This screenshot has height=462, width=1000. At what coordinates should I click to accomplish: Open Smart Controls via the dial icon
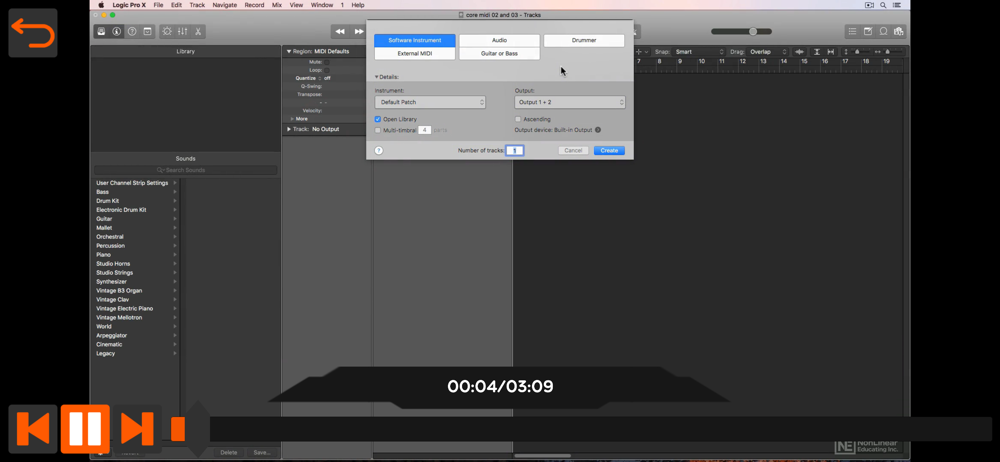[x=167, y=32]
